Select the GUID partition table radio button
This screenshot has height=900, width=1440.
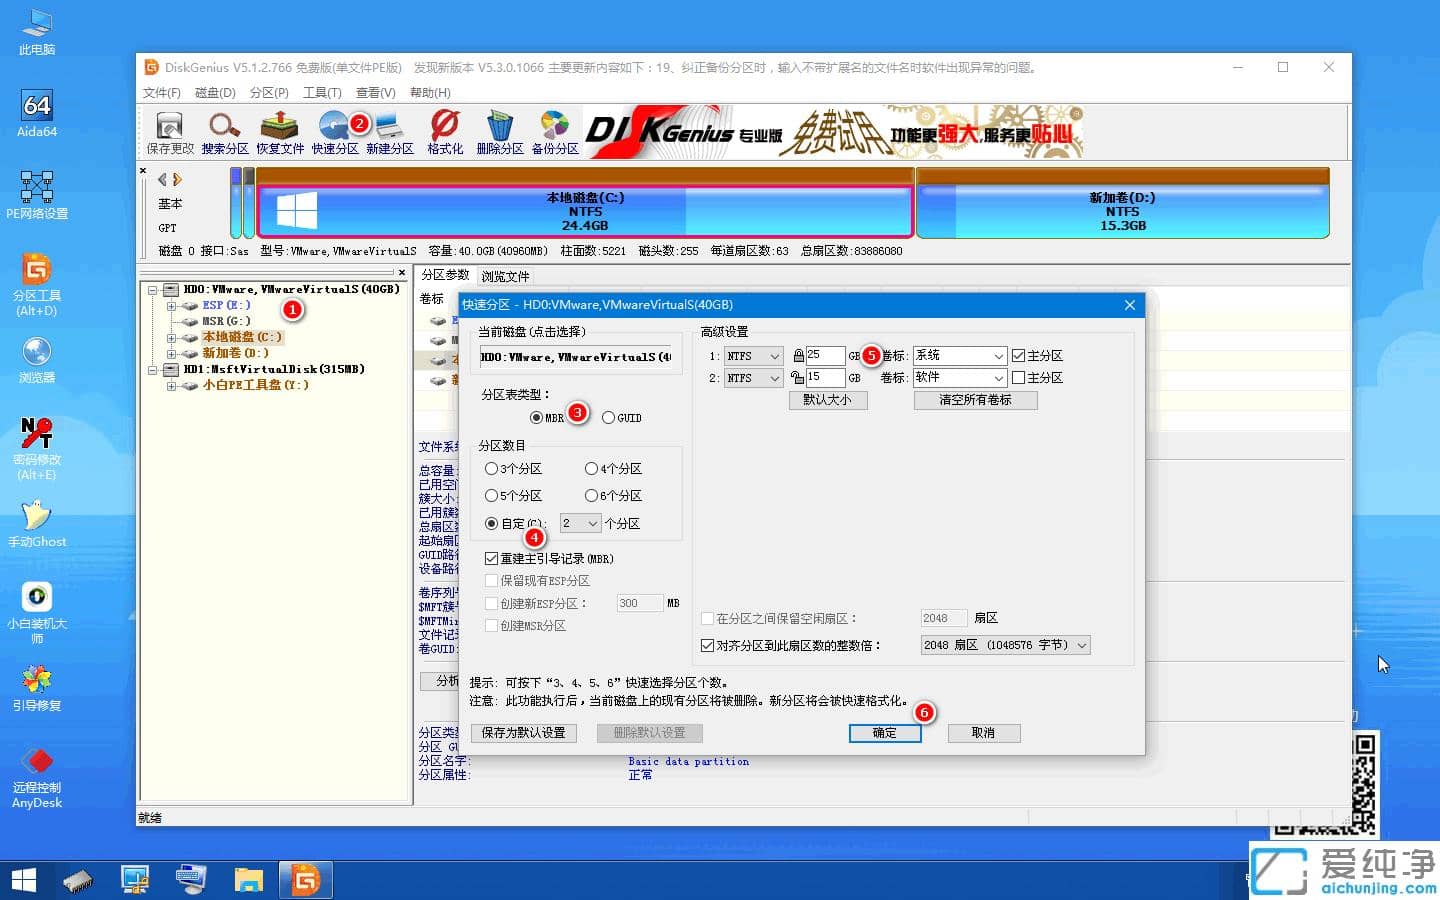[608, 417]
